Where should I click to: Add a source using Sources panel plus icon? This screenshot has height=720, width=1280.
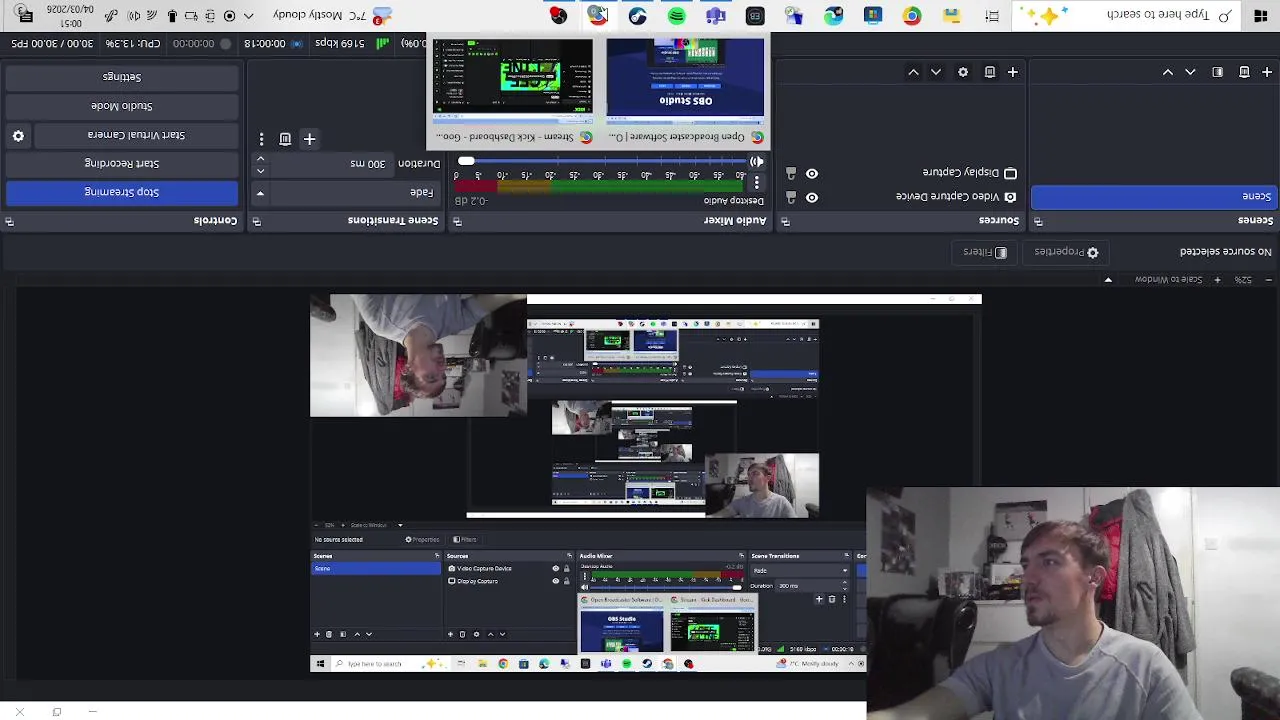[x=1012, y=72]
